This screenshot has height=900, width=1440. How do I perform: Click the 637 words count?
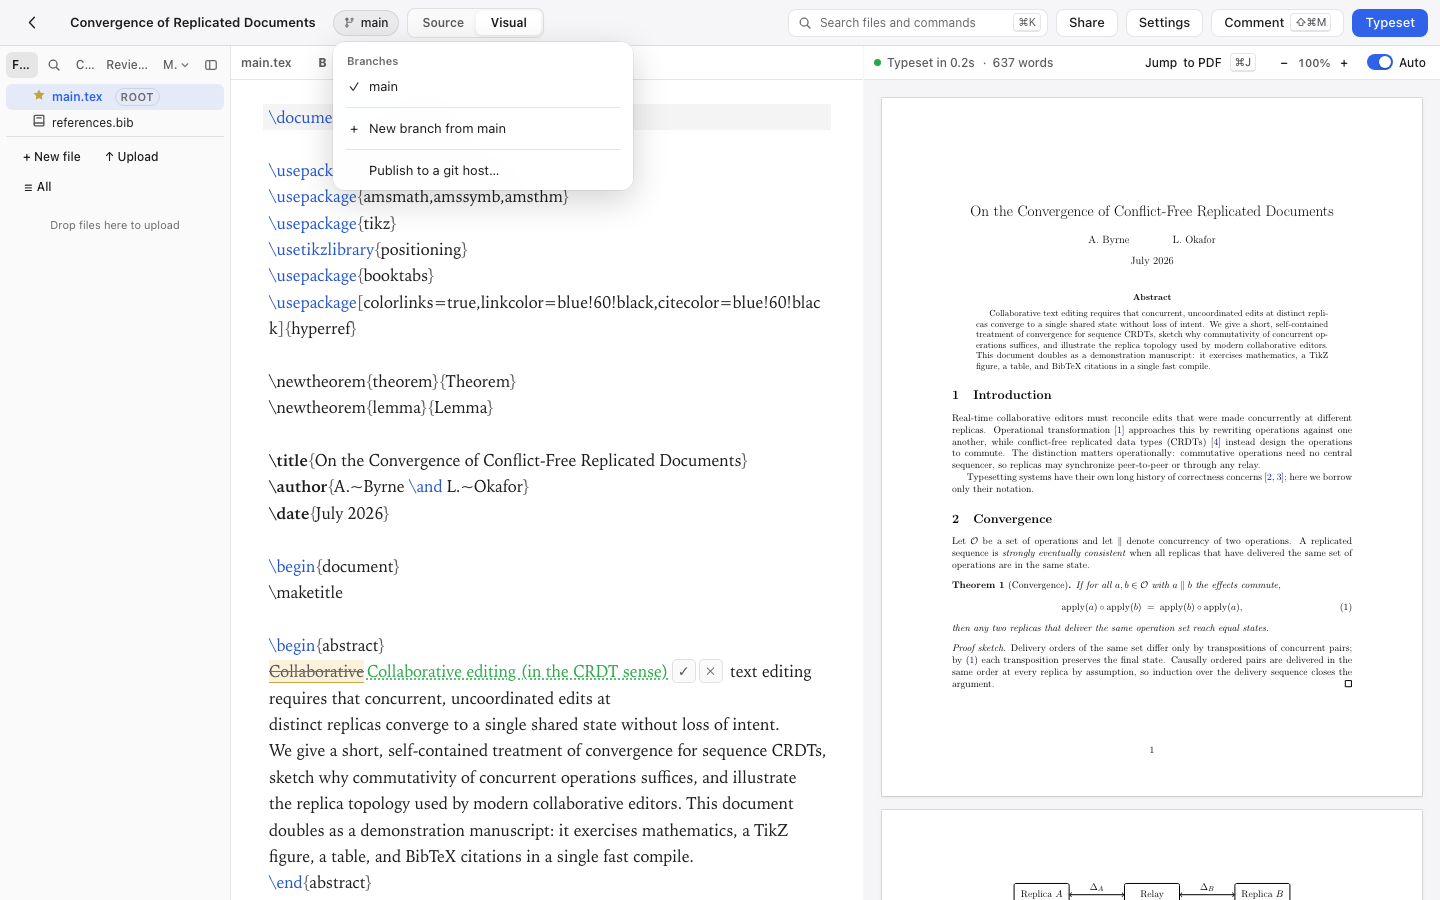[1023, 62]
